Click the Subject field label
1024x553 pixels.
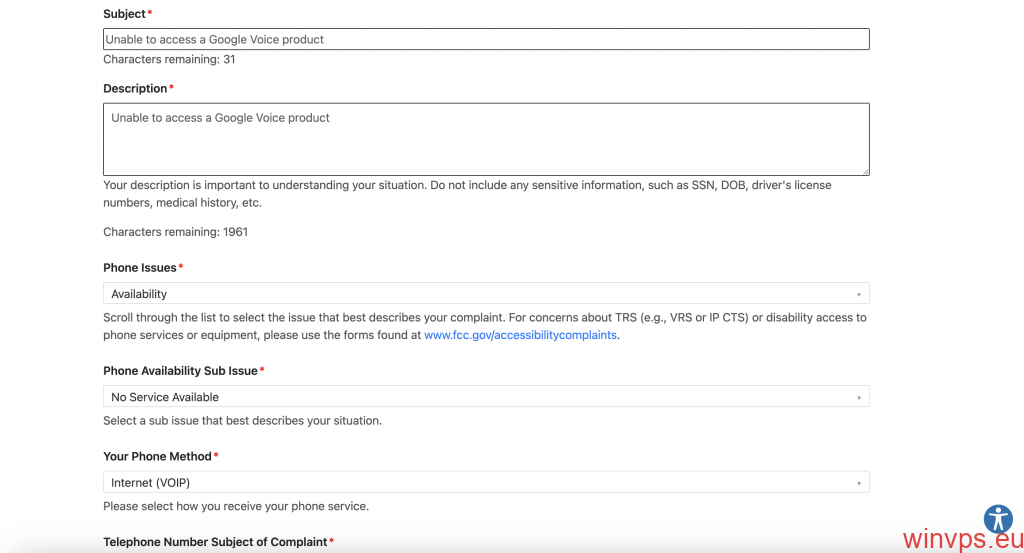[124, 14]
